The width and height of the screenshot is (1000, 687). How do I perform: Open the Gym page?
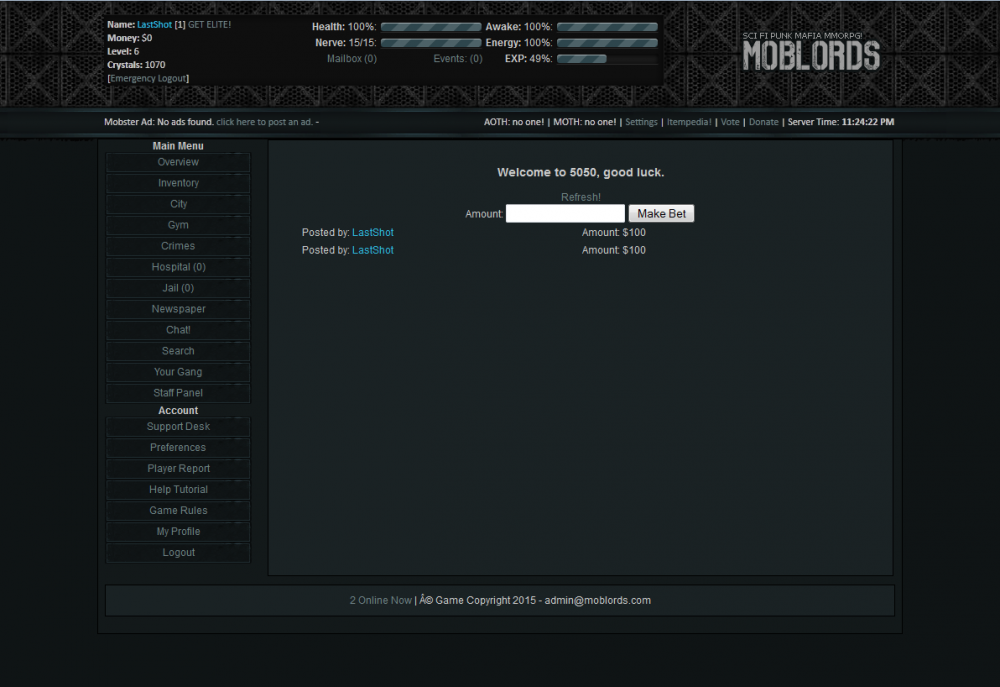pos(178,225)
